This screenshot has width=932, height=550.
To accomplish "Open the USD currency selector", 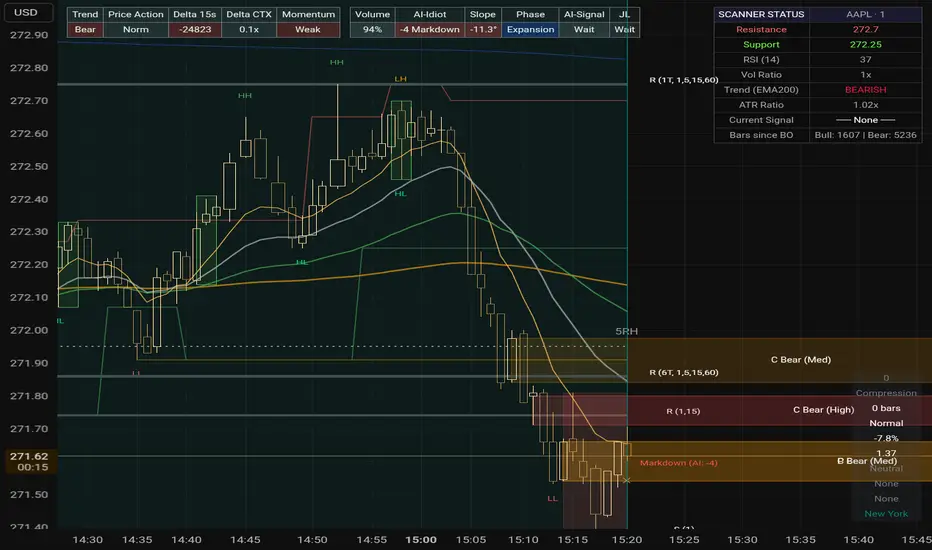I will (x=27, y=12).
